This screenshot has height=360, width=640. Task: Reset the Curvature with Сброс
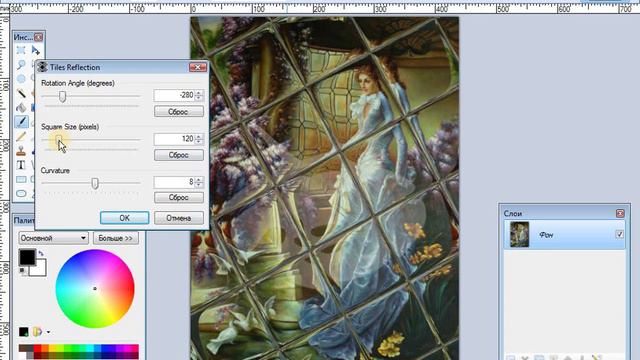tap(179, 198)
